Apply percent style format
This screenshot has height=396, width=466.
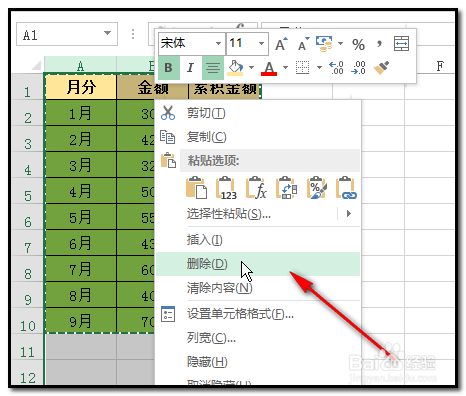pyautogui.click(x=358, y=45)
